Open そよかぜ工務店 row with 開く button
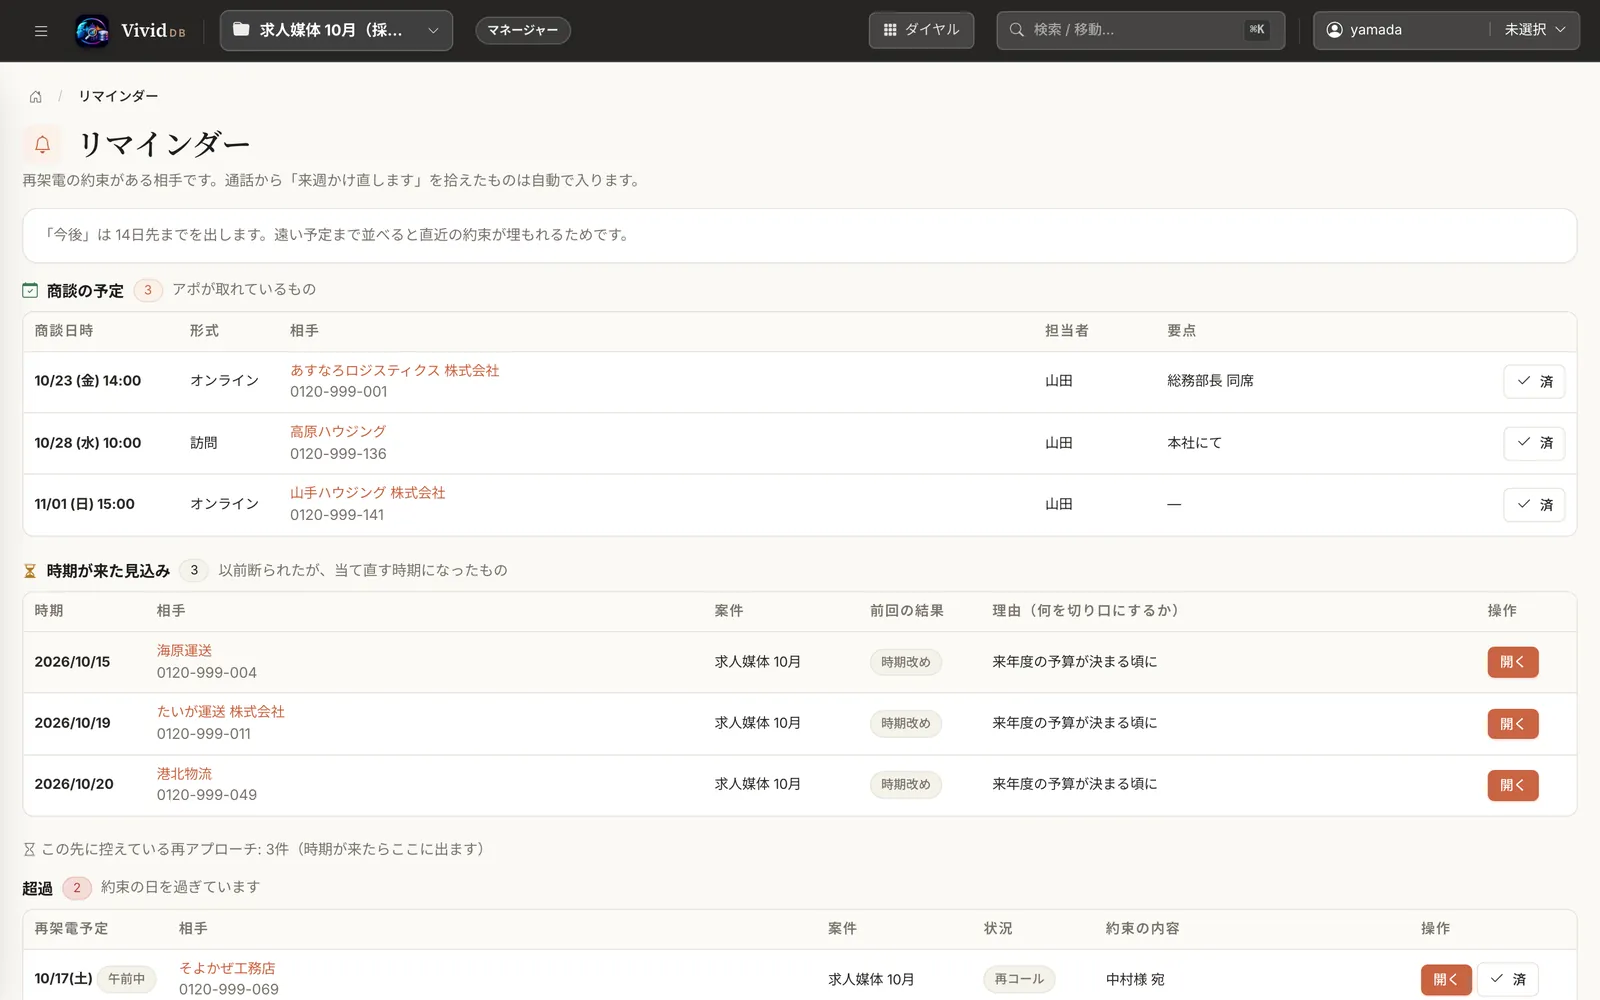 click(x=1445, y=979)
